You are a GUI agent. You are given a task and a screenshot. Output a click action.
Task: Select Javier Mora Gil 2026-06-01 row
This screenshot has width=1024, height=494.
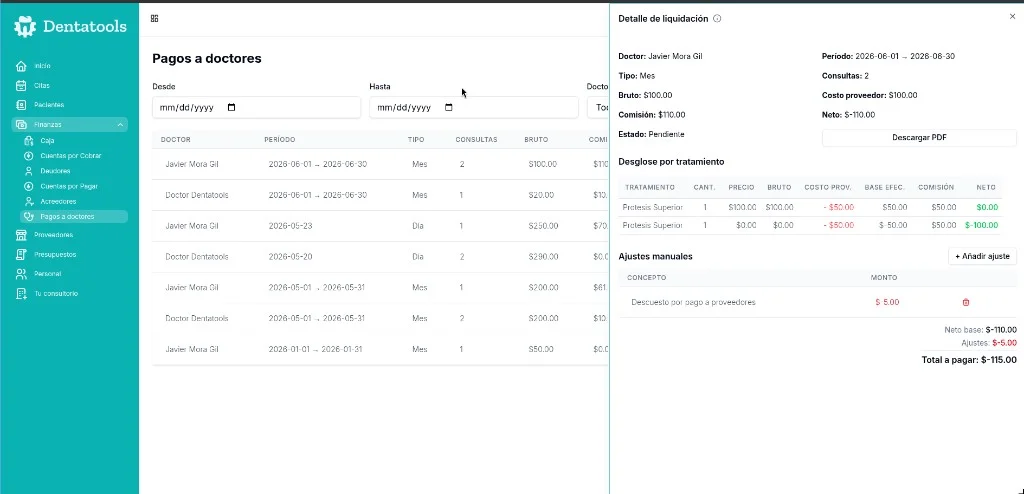pyautogui.click(x=380, y=164)
